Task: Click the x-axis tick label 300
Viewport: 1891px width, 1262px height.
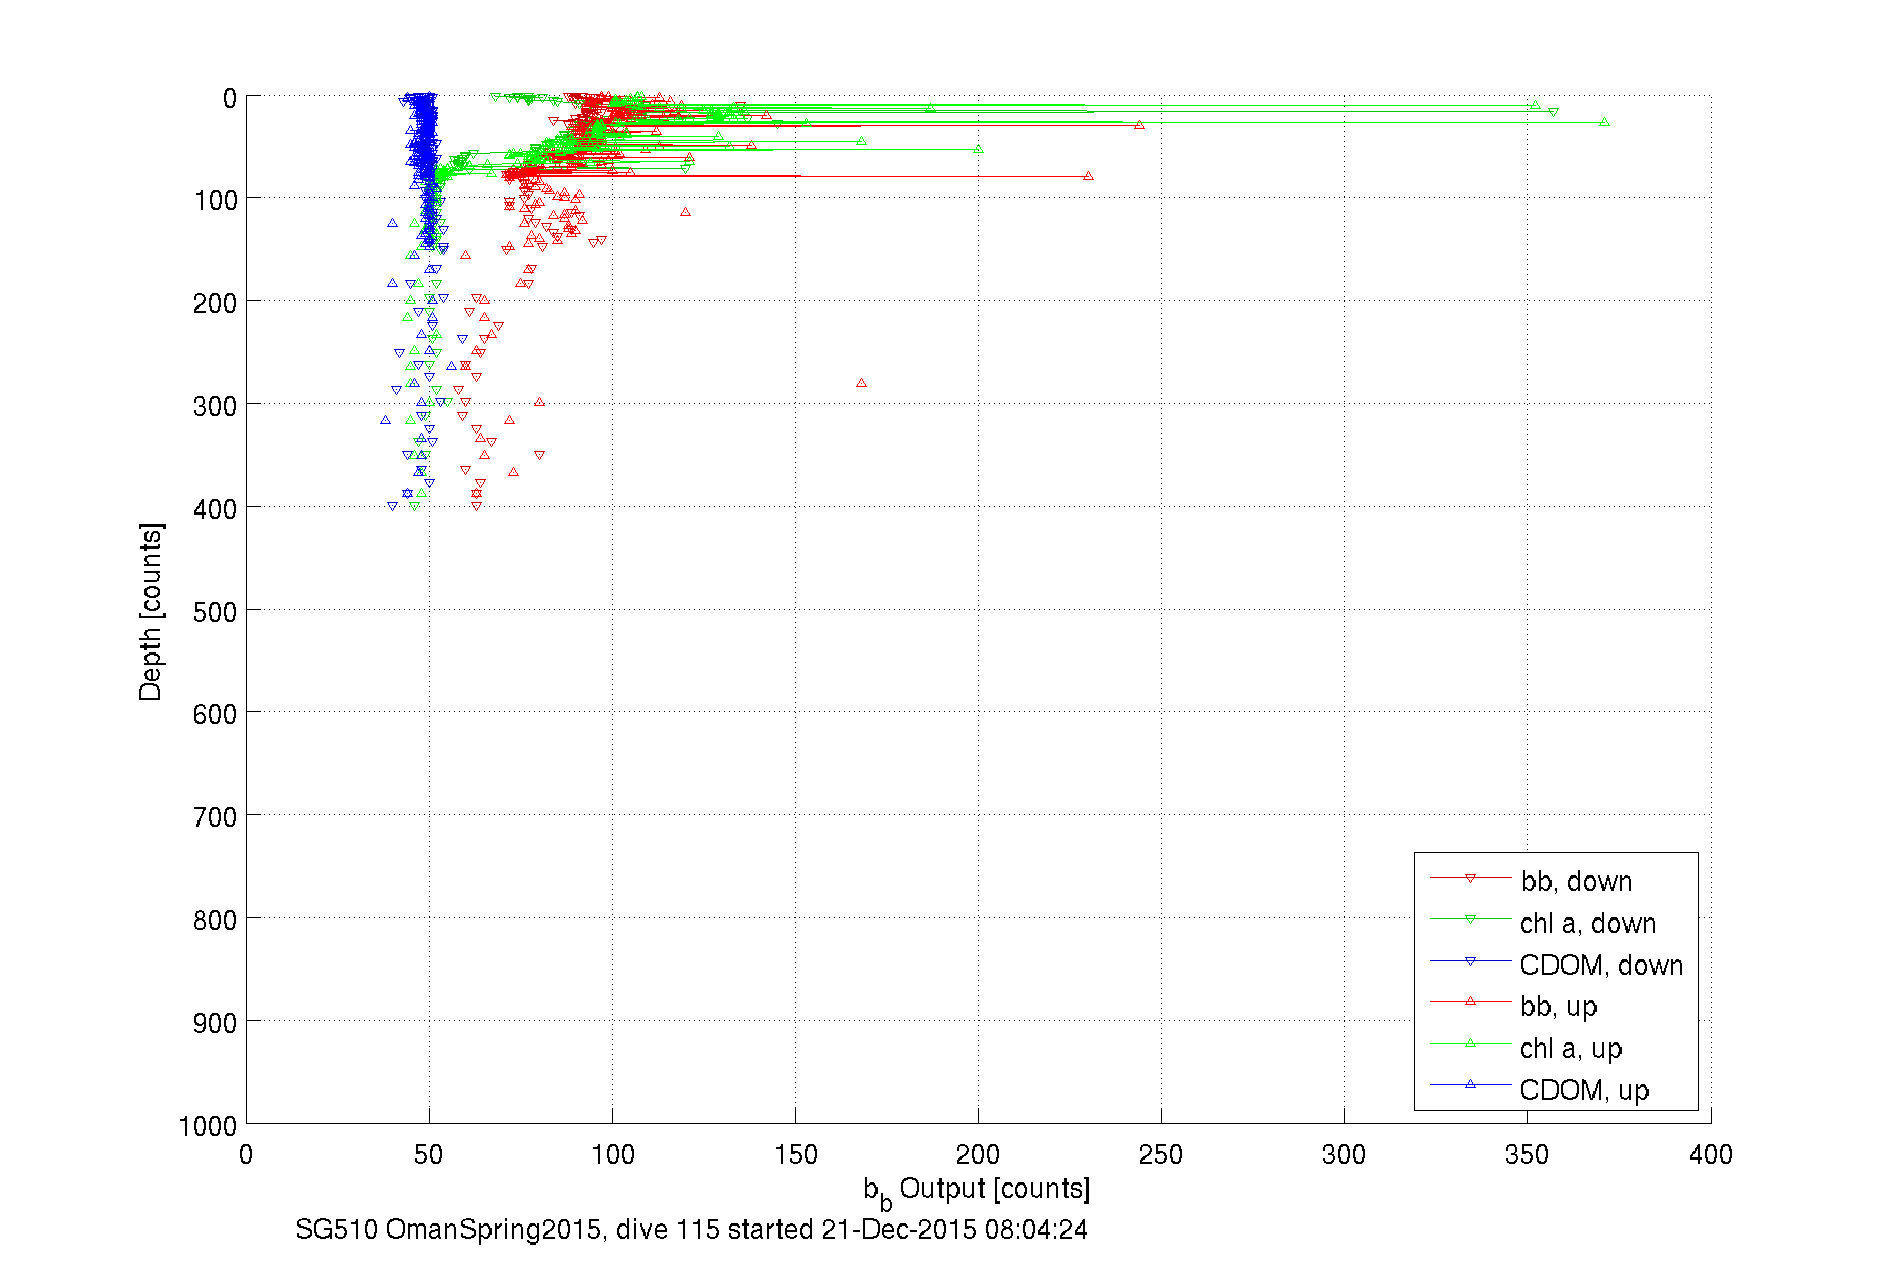Action: (x=1344, y=1155)
